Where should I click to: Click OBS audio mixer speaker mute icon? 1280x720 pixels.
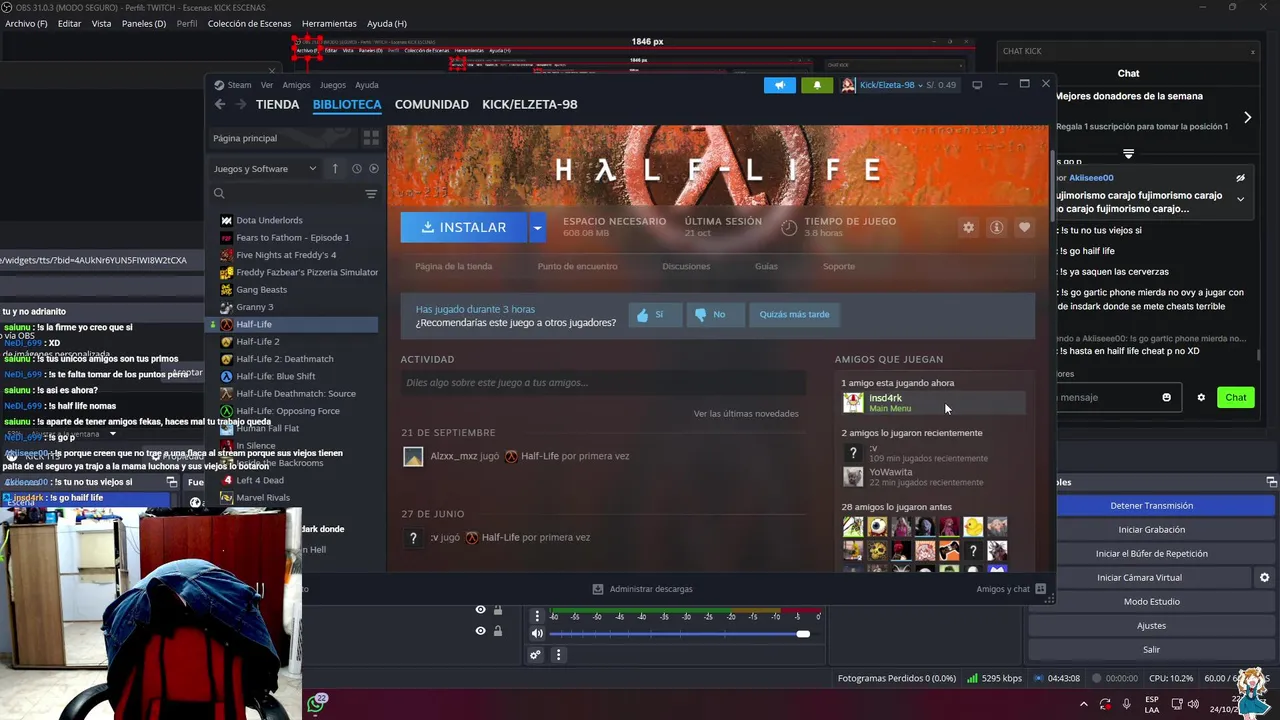tap(537, 633)
